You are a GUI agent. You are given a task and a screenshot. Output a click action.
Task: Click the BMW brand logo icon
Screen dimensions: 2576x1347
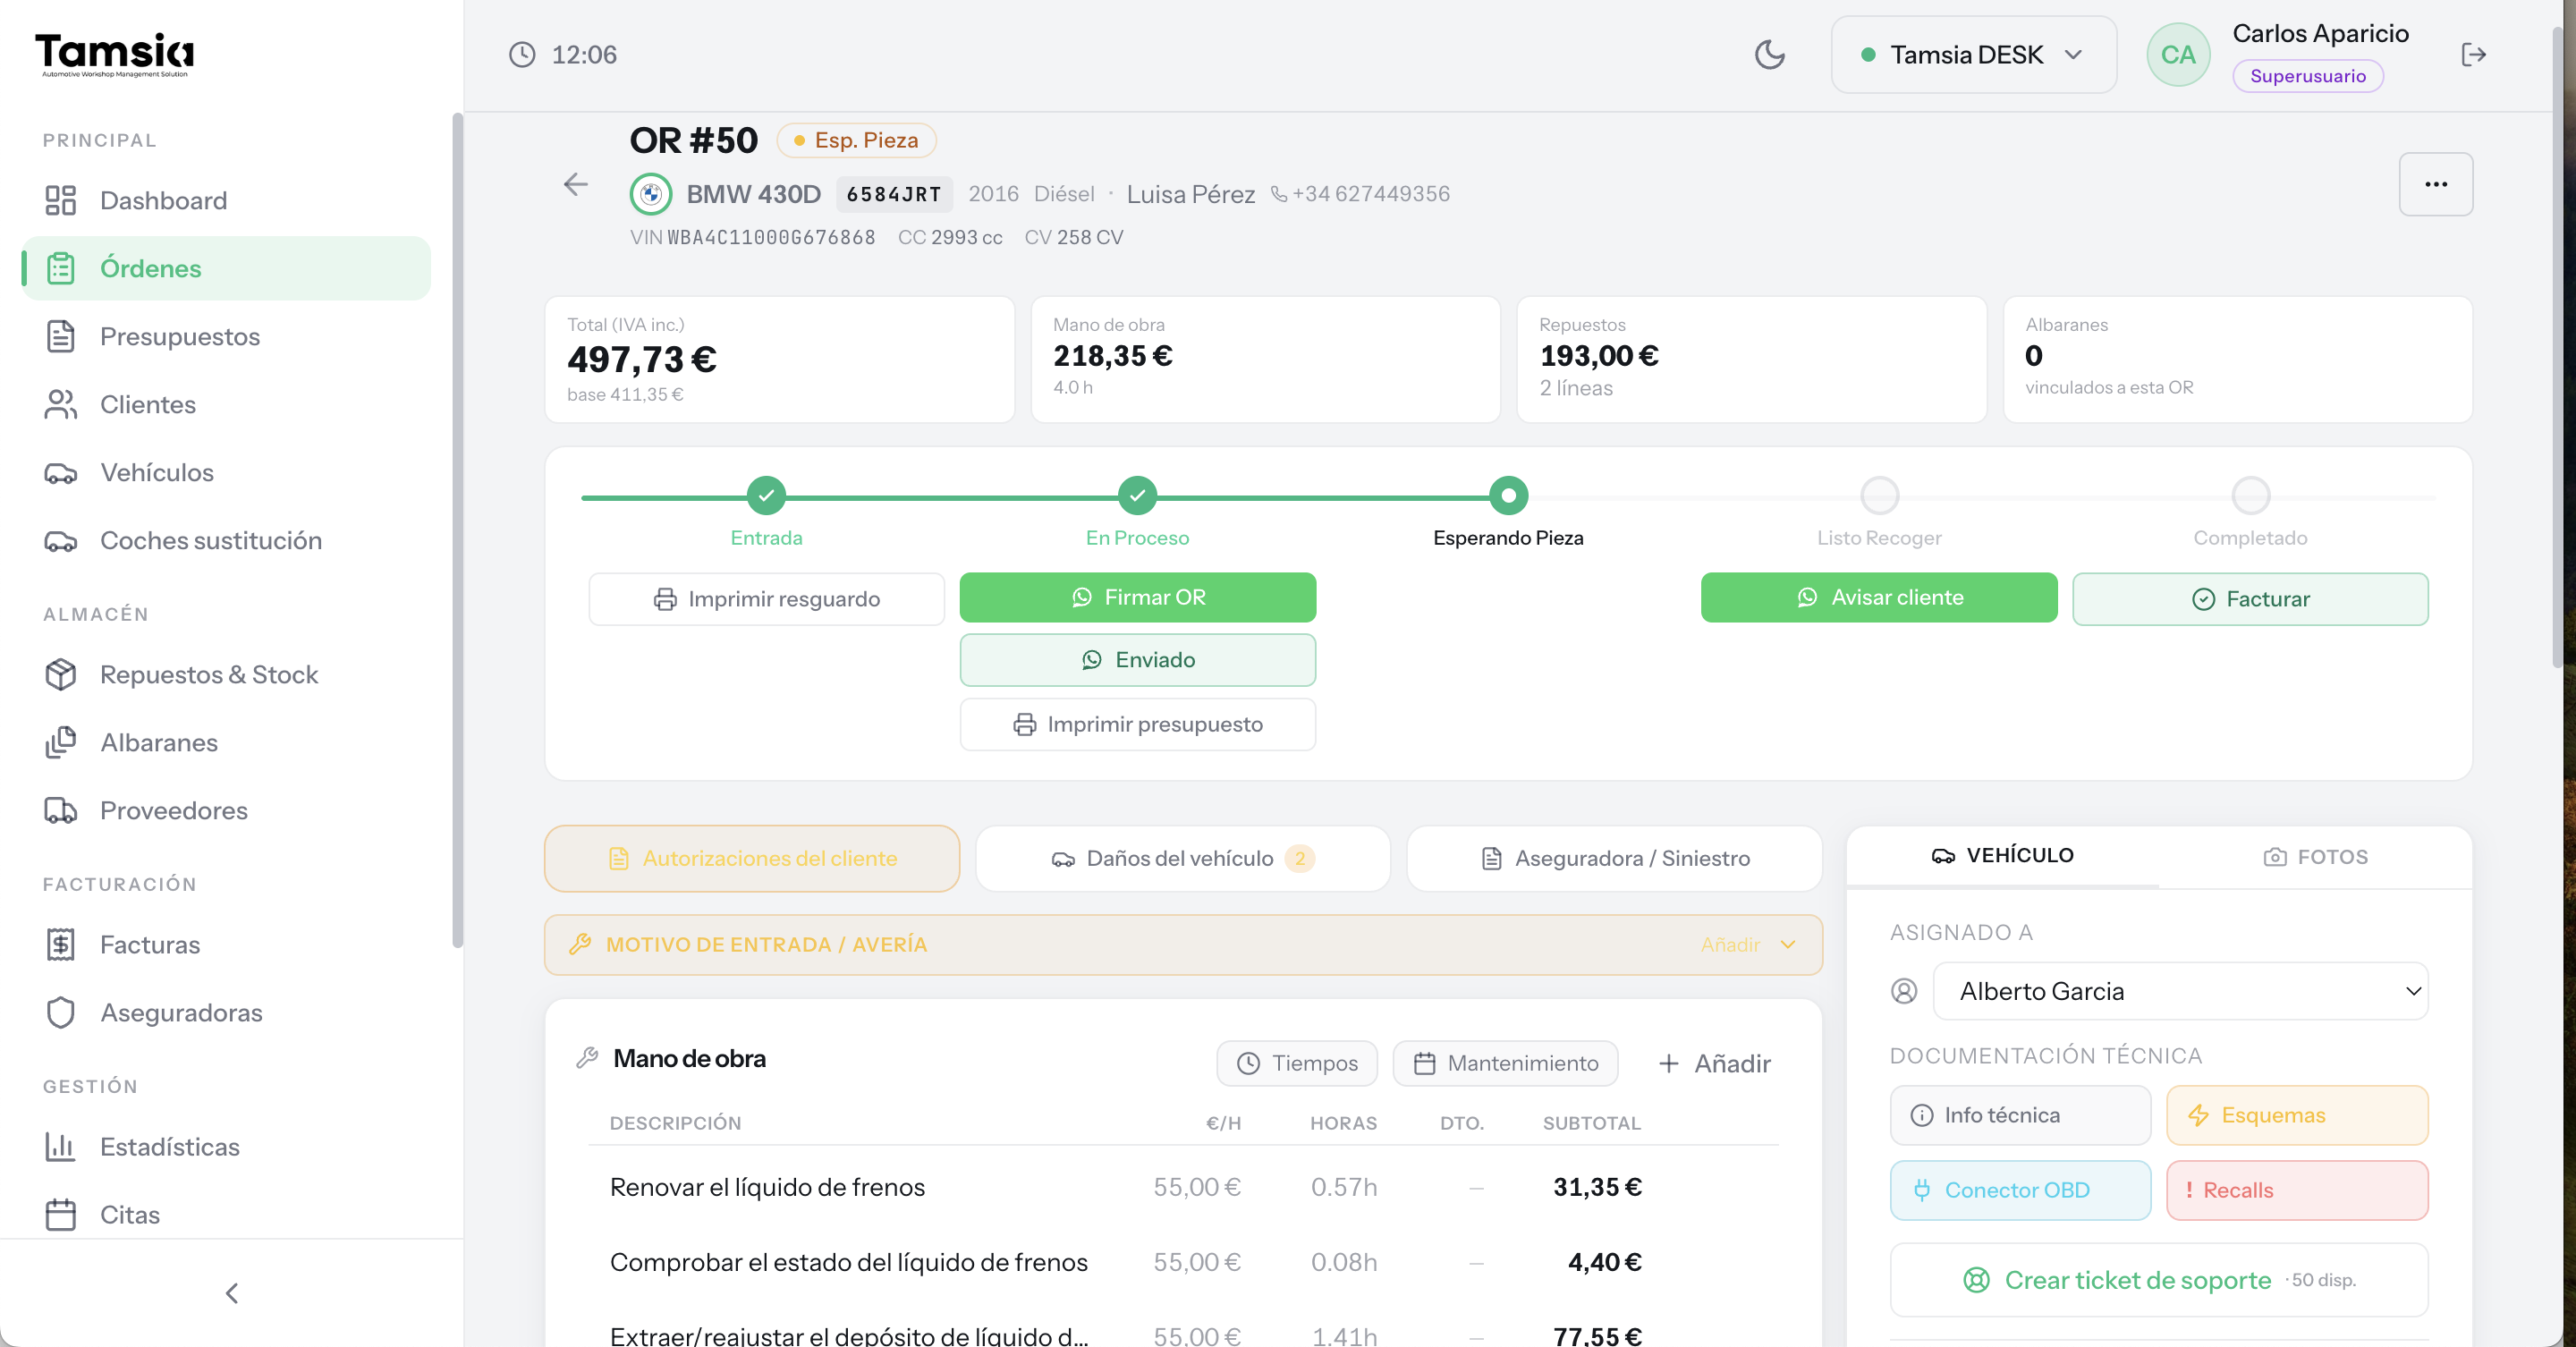tap(650, 194)
